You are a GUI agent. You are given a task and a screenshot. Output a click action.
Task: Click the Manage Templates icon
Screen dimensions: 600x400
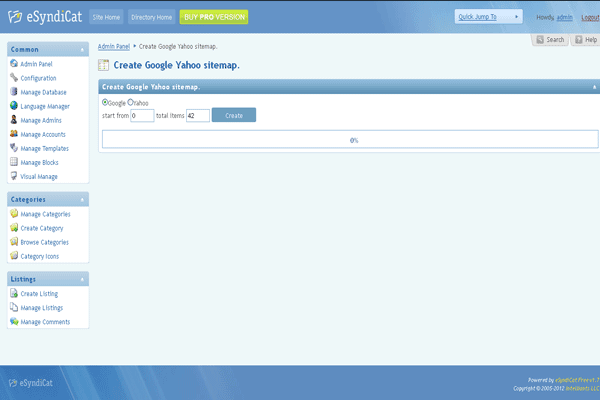tap(13, 148)
